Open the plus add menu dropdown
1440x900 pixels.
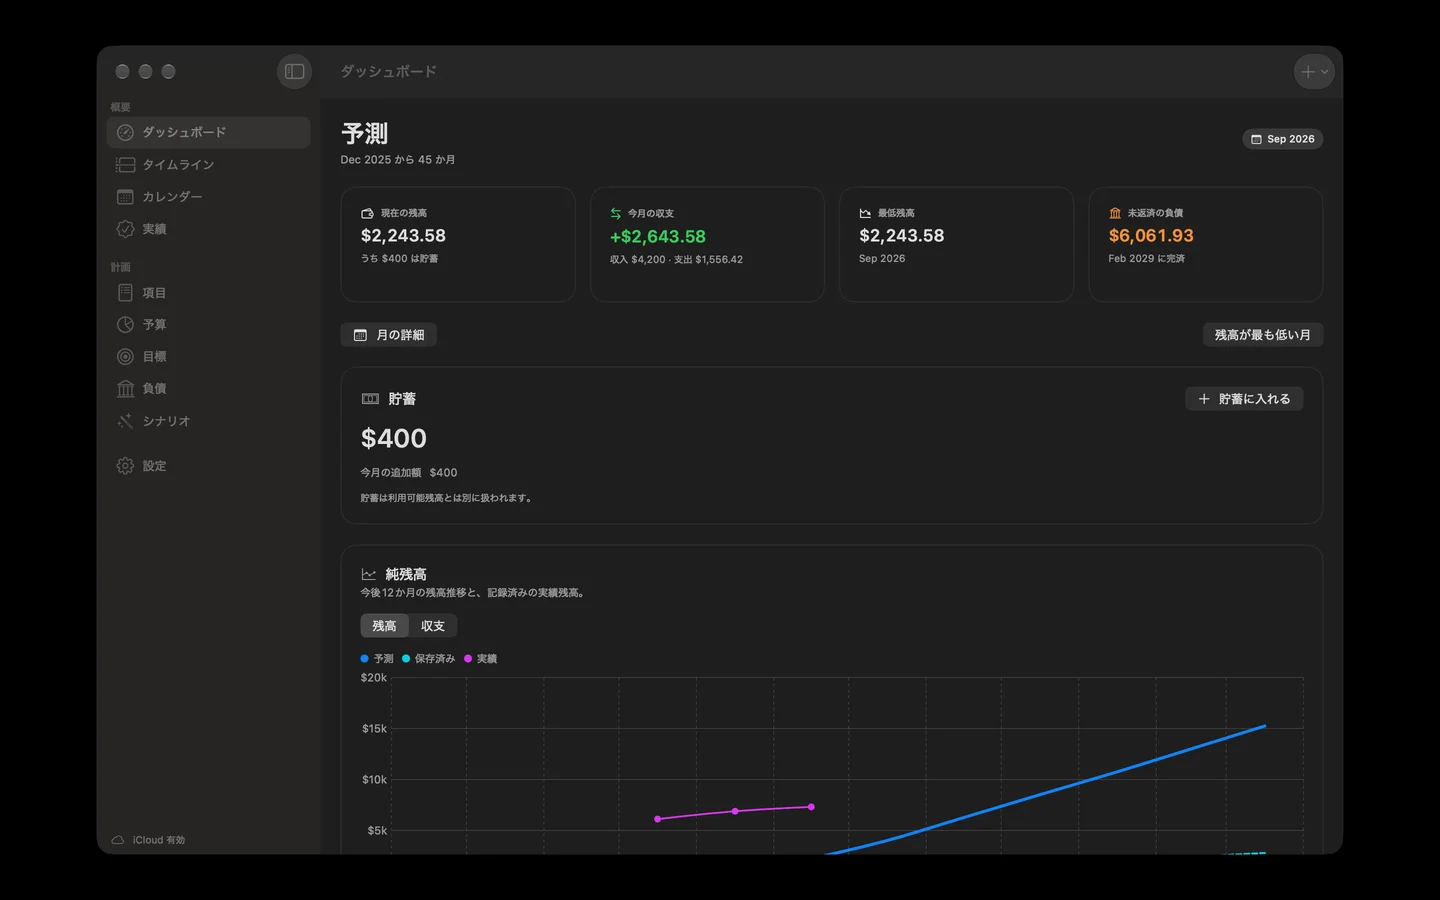click(1314, 72)
